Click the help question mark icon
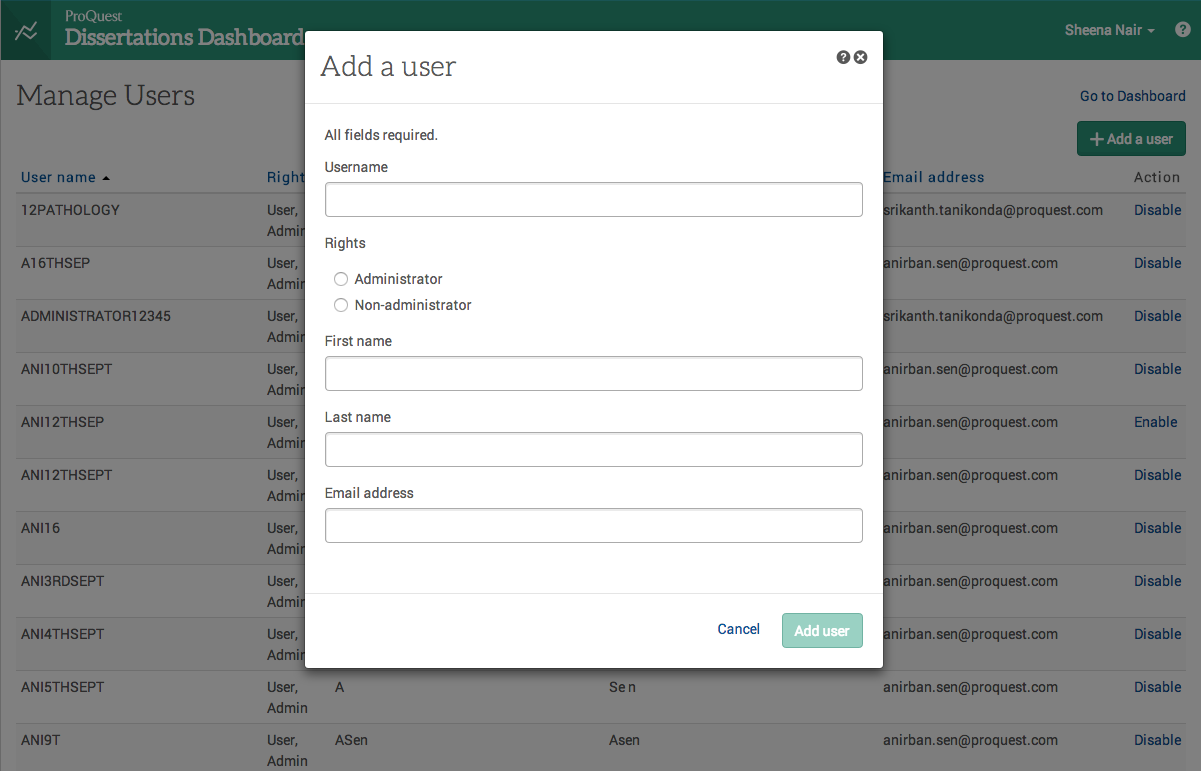Image resolution: width=1201 pixels, height=771 pixels. [x=843, y=58]
